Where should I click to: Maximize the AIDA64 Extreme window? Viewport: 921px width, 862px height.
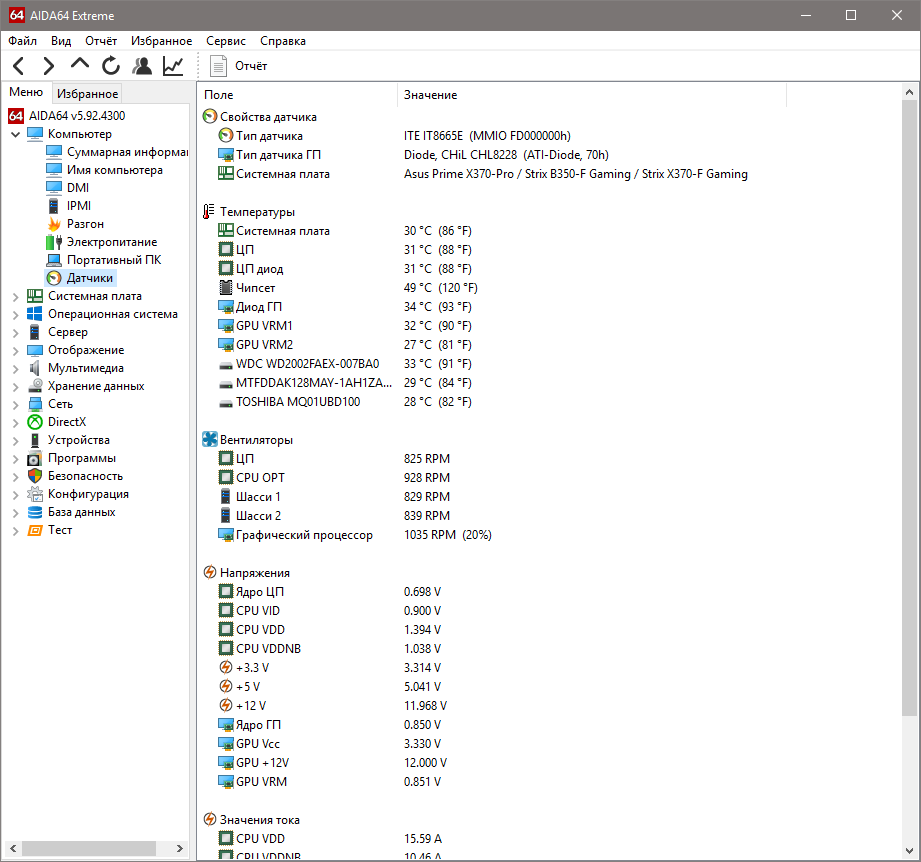851,15
